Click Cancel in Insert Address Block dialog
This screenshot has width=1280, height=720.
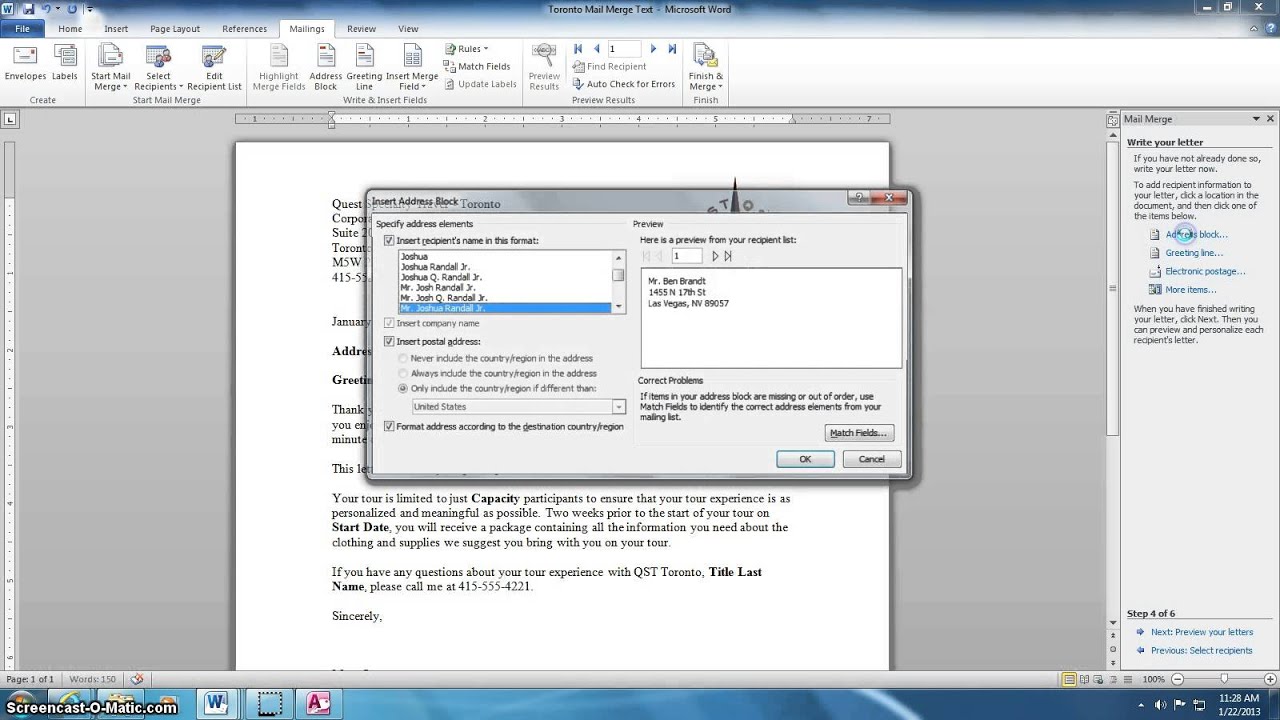(871, 459)
